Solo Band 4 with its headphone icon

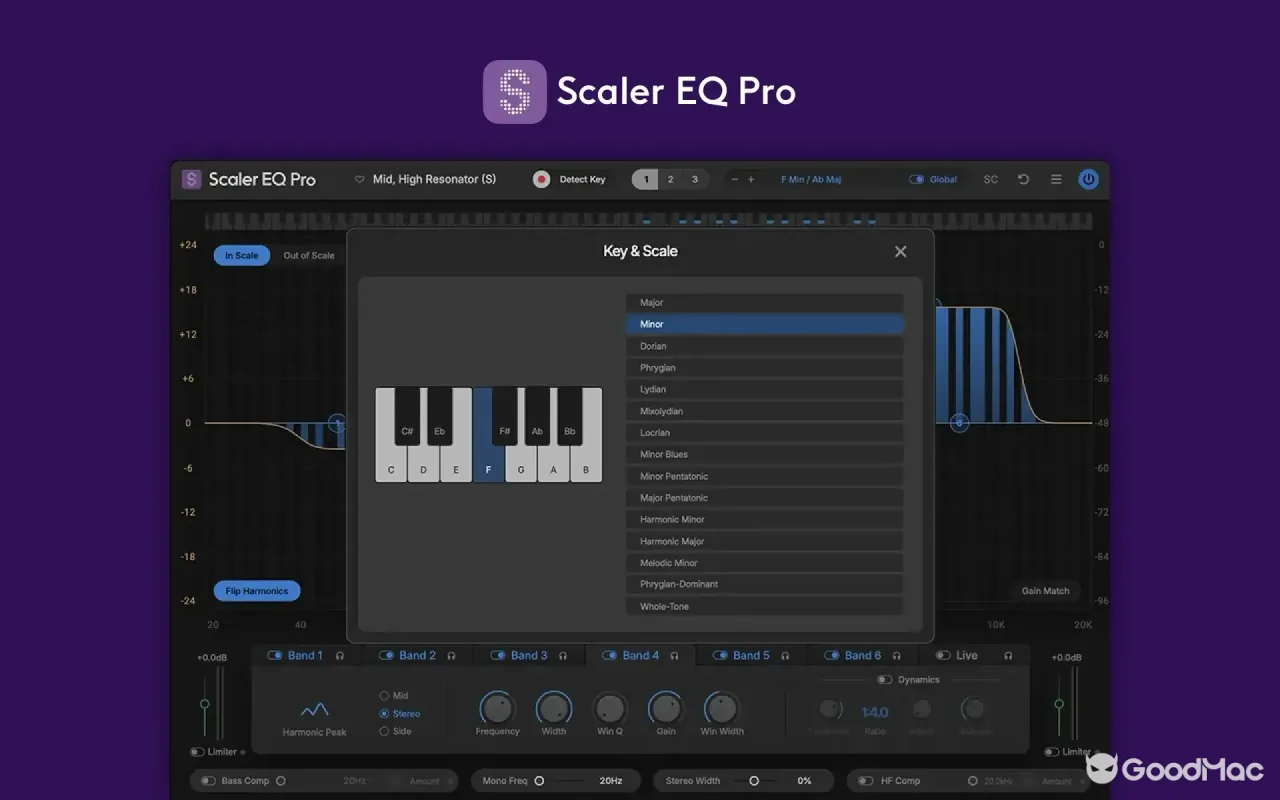point(674,656)
